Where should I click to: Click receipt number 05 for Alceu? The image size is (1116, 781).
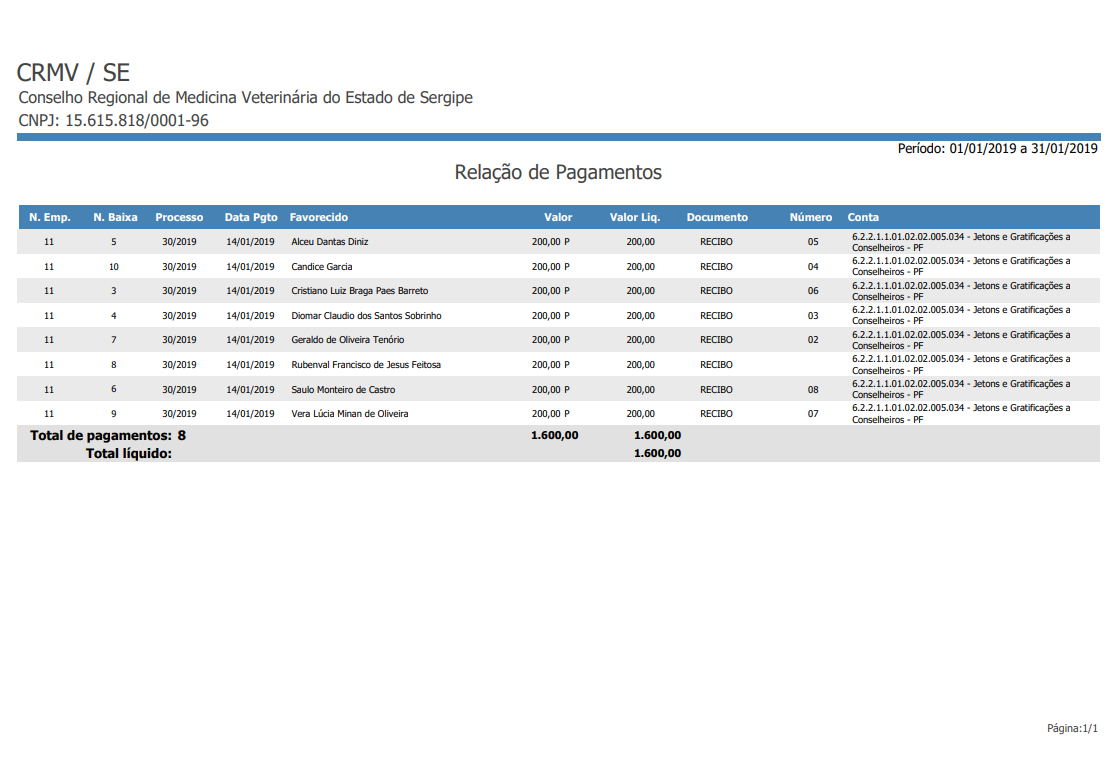click(813, 242)
